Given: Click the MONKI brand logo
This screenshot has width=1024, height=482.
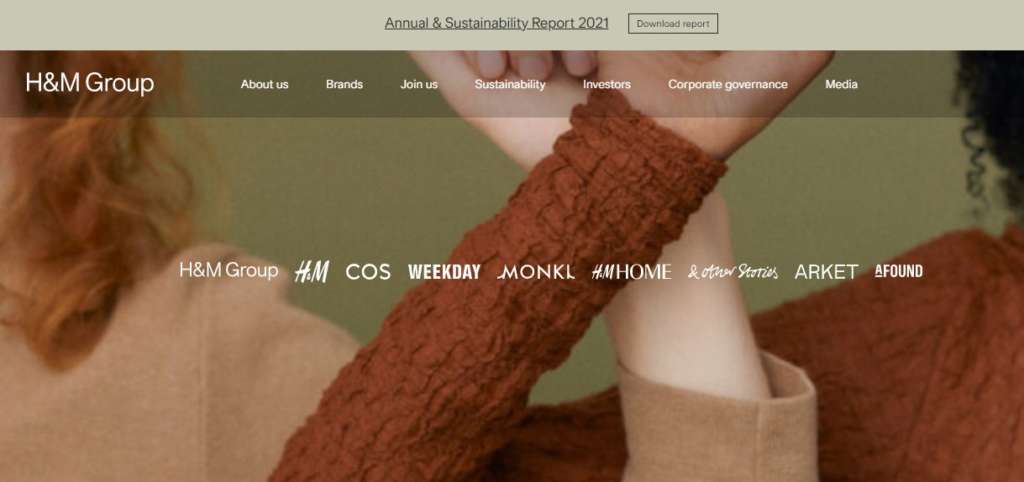Looking at the screenshot, I should point(536,272).
